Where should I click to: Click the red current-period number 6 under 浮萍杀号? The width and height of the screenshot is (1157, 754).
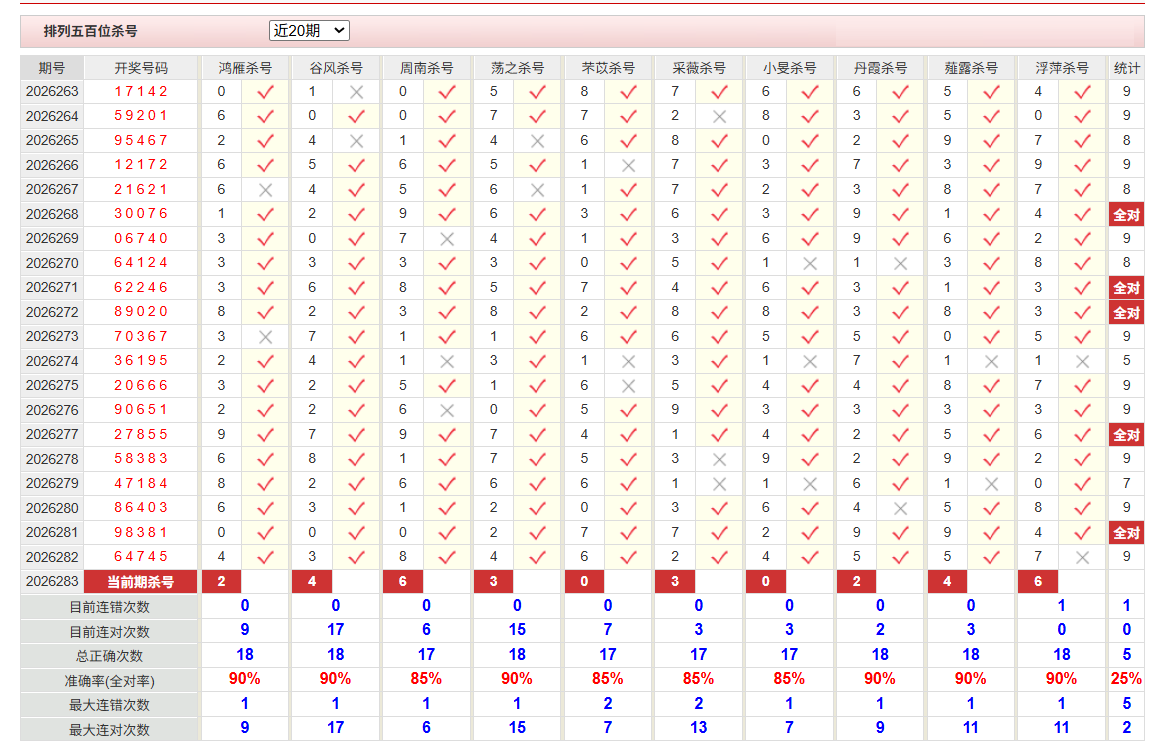1037,581
